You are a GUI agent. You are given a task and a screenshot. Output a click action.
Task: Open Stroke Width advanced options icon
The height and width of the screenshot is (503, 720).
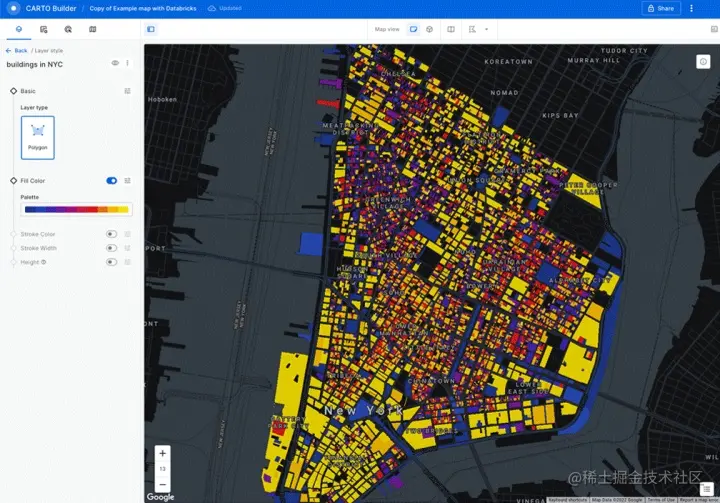127,248
